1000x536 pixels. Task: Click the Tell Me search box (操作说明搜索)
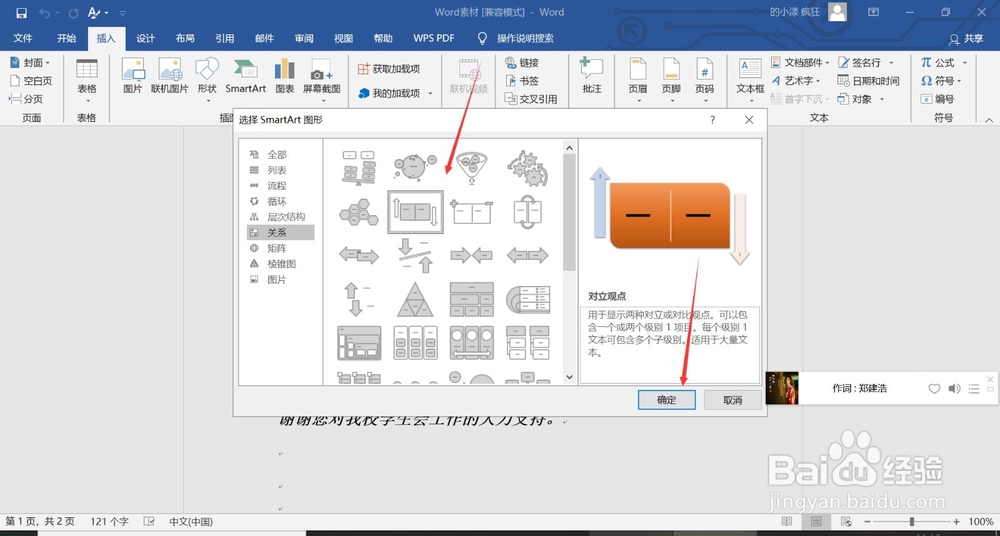525,38
